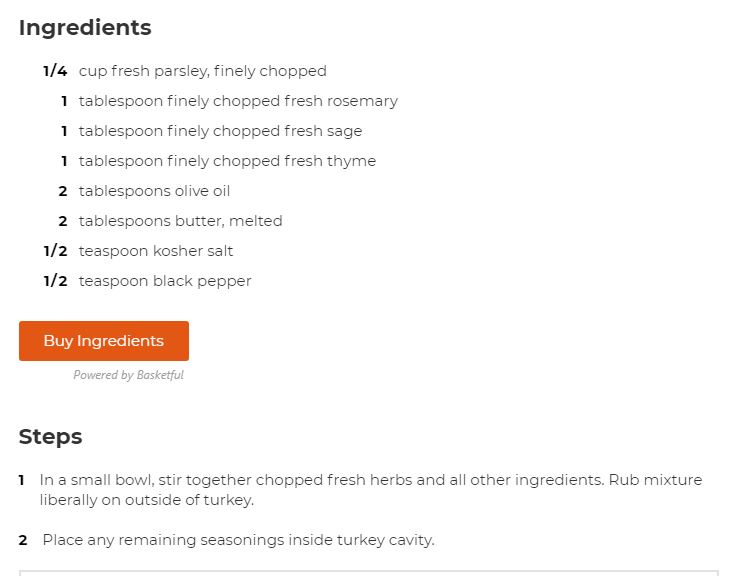This screenshot has width=733, height=576.
Task: Click the 1/2 quantity beside kosher salt
Action: (55, 251)
